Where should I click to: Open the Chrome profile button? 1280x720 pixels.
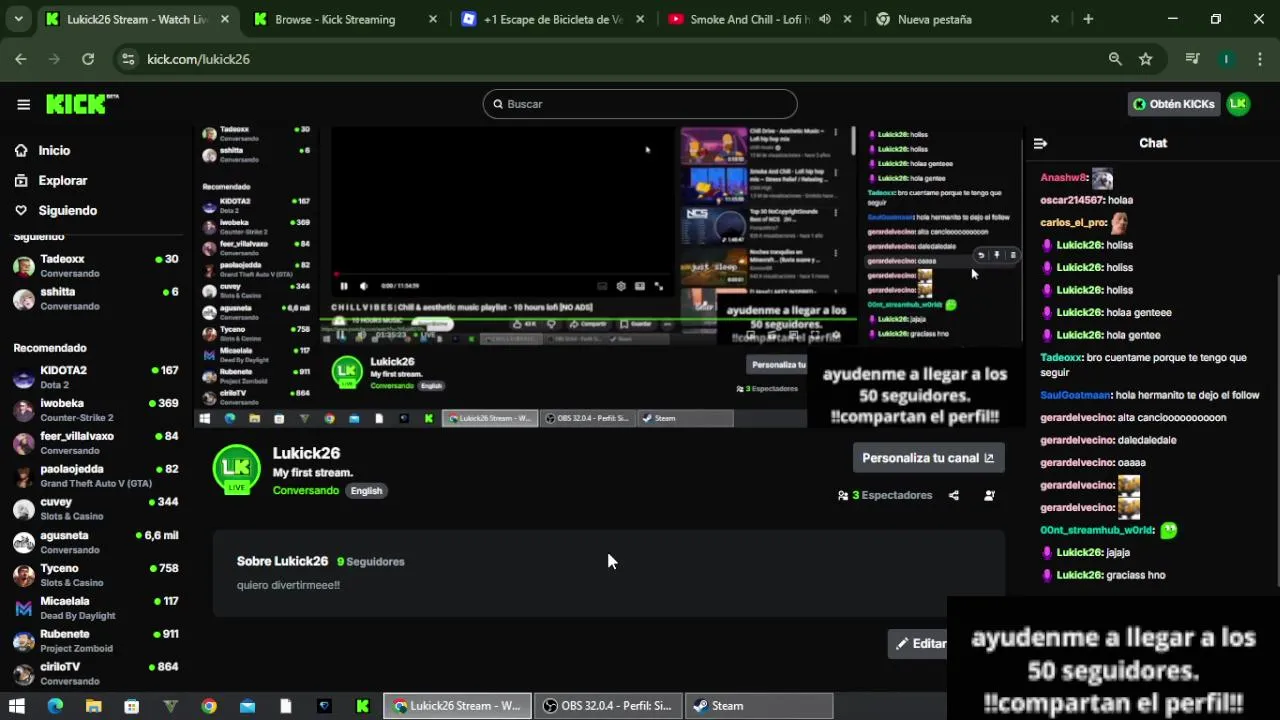click(1226, 59)
